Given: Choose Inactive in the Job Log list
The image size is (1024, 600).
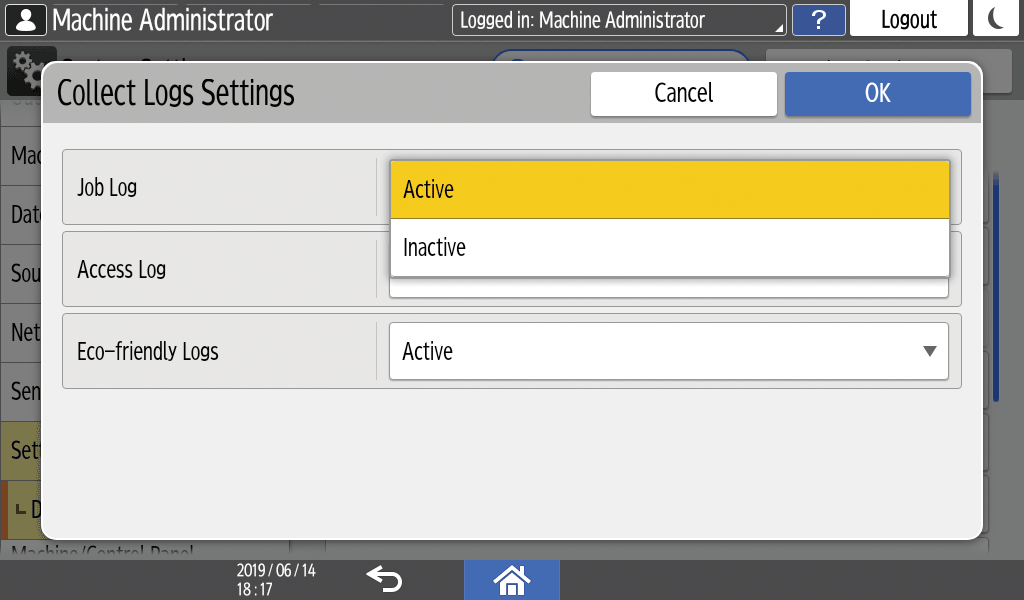Looking at the screenshot, I should point(669,247).
